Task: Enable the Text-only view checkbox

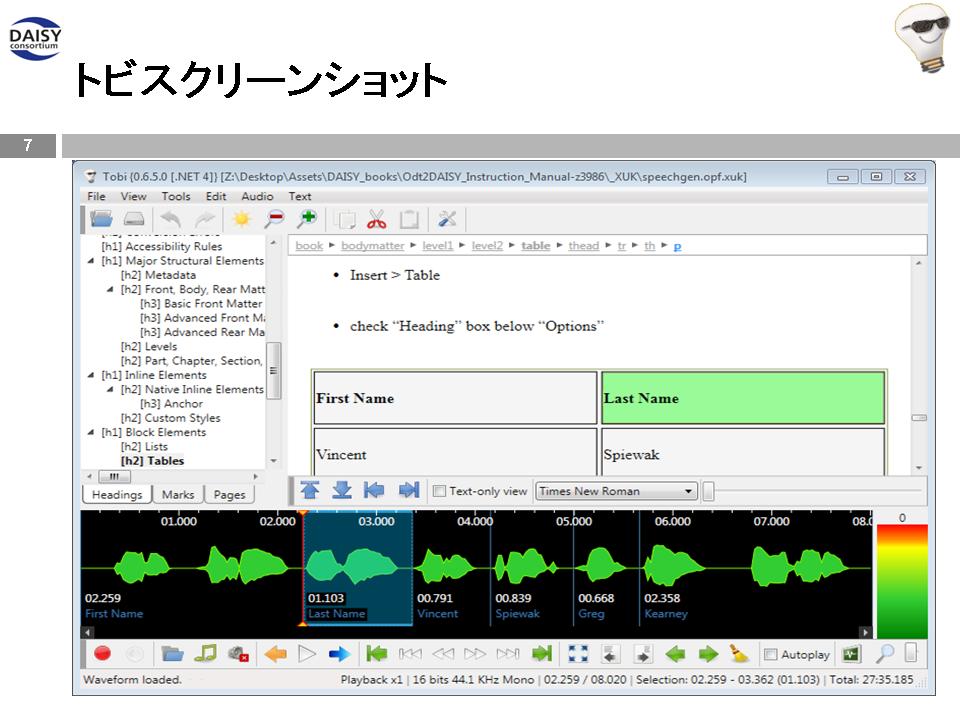Action: tap(439, 491)
